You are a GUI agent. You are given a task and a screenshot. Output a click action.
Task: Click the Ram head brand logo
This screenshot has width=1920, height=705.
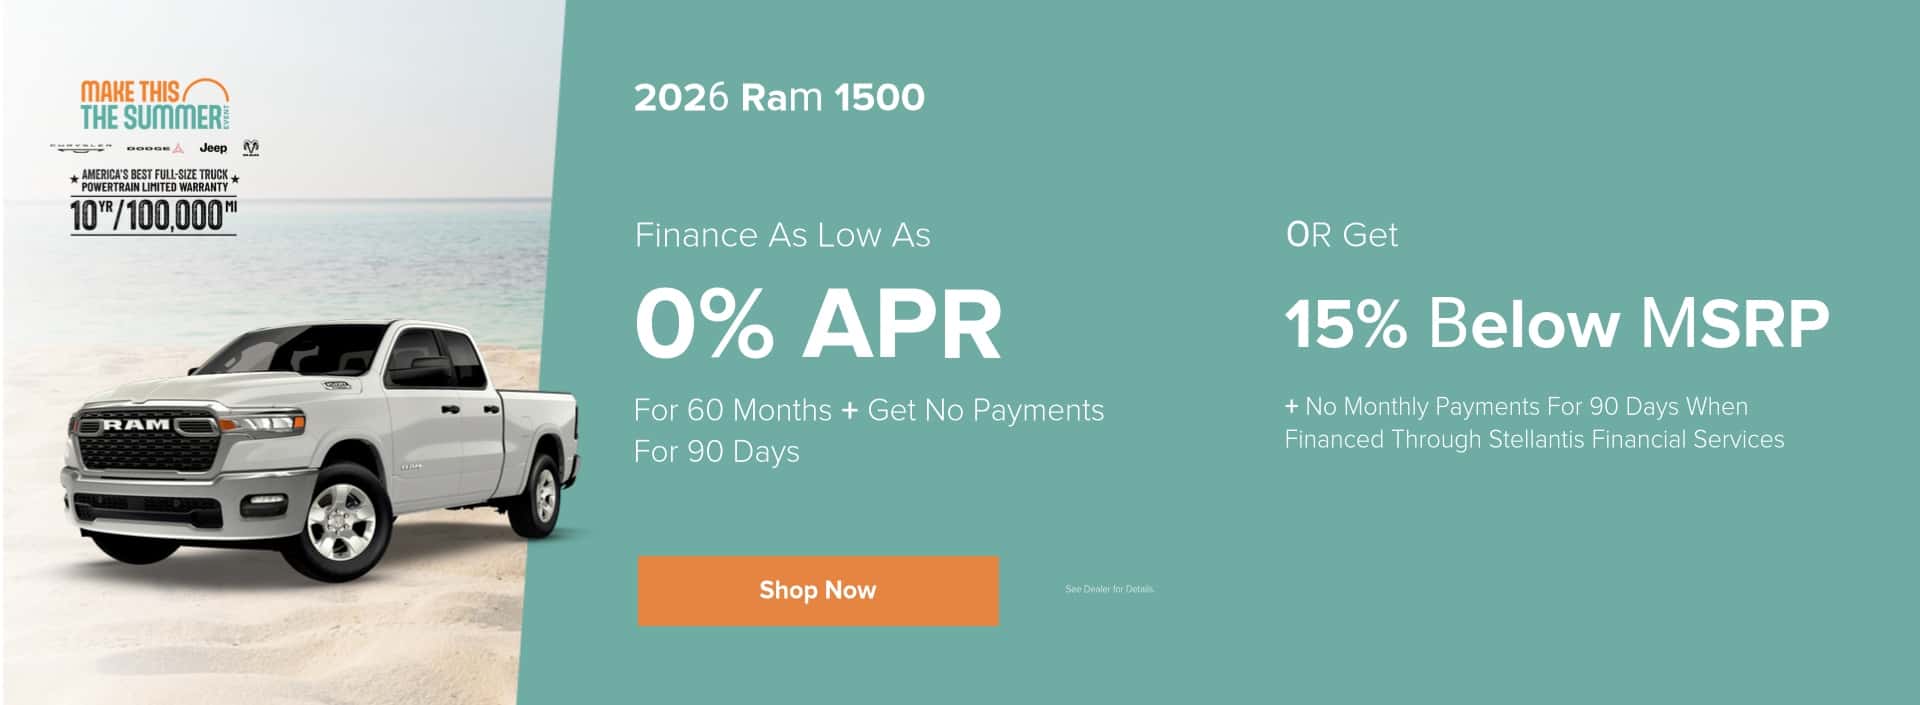[252, 148]
